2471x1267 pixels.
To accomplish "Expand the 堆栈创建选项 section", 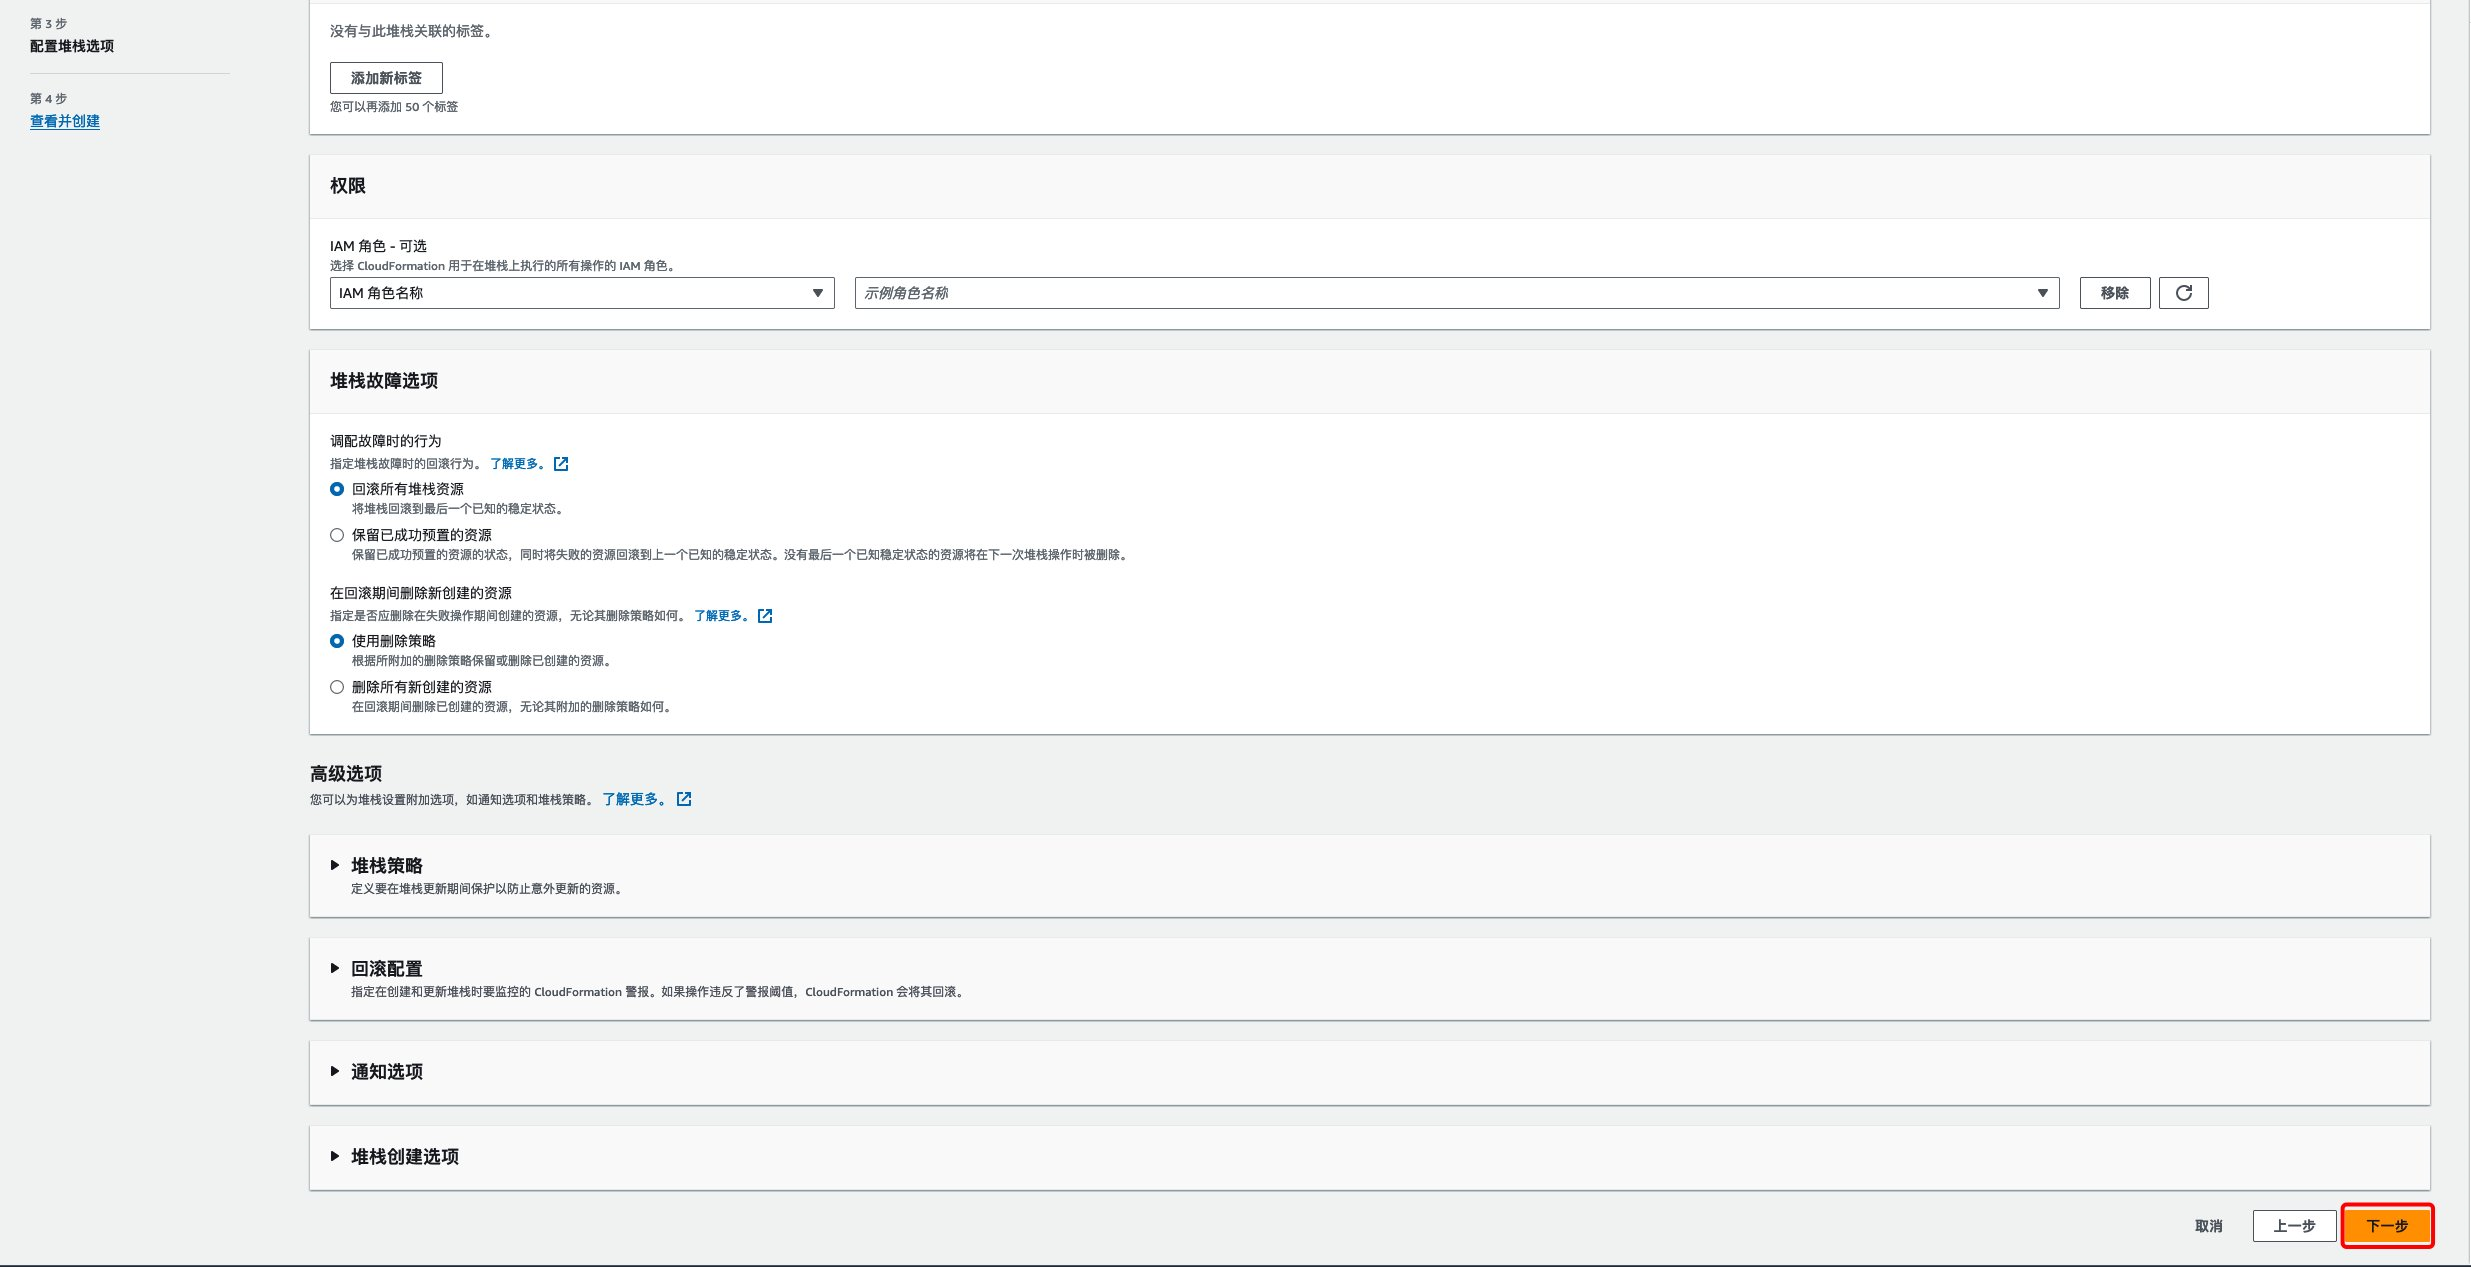I will 404,1157.
